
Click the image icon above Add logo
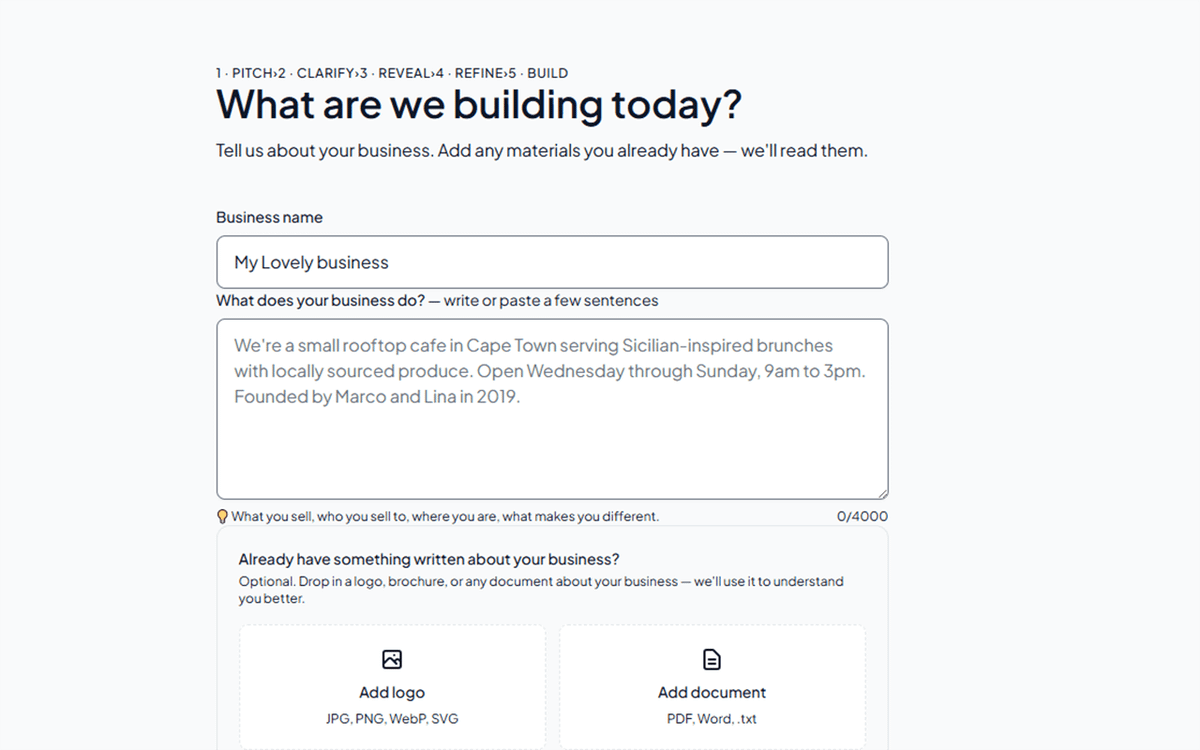coord(392,659)
